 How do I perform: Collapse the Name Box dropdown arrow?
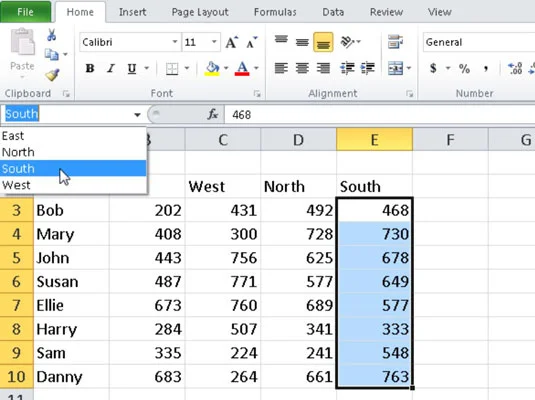[x=137, y=115]
